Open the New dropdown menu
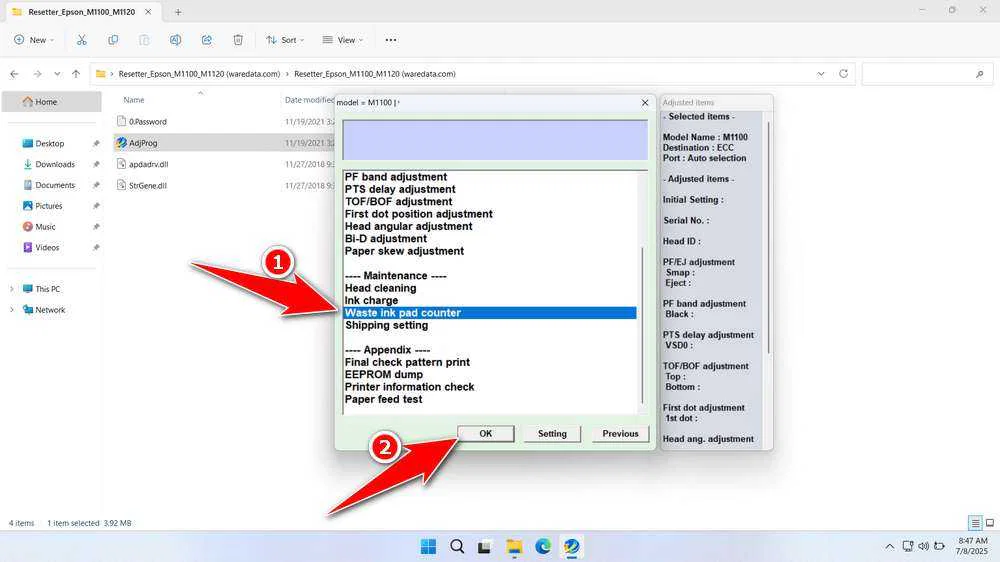This screenshot has width=1000, height=562. tap(34, 40)
